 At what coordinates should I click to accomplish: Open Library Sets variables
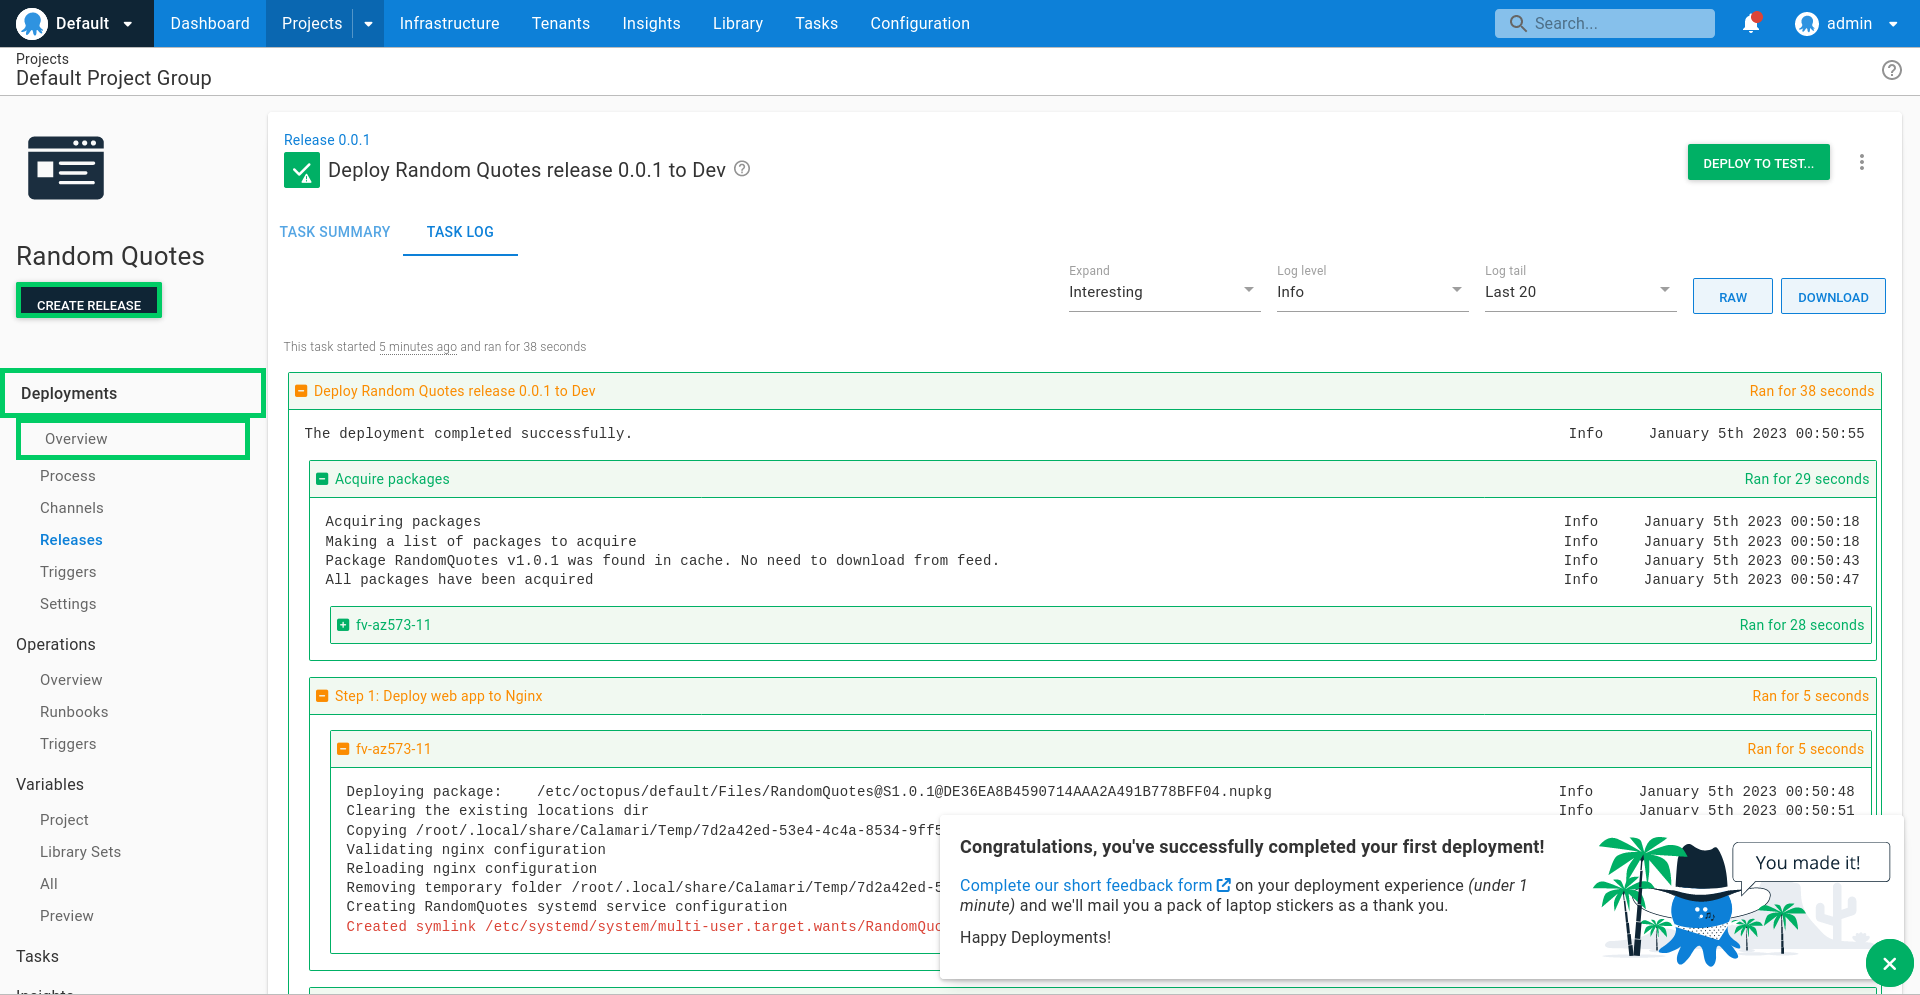point(80,852)
